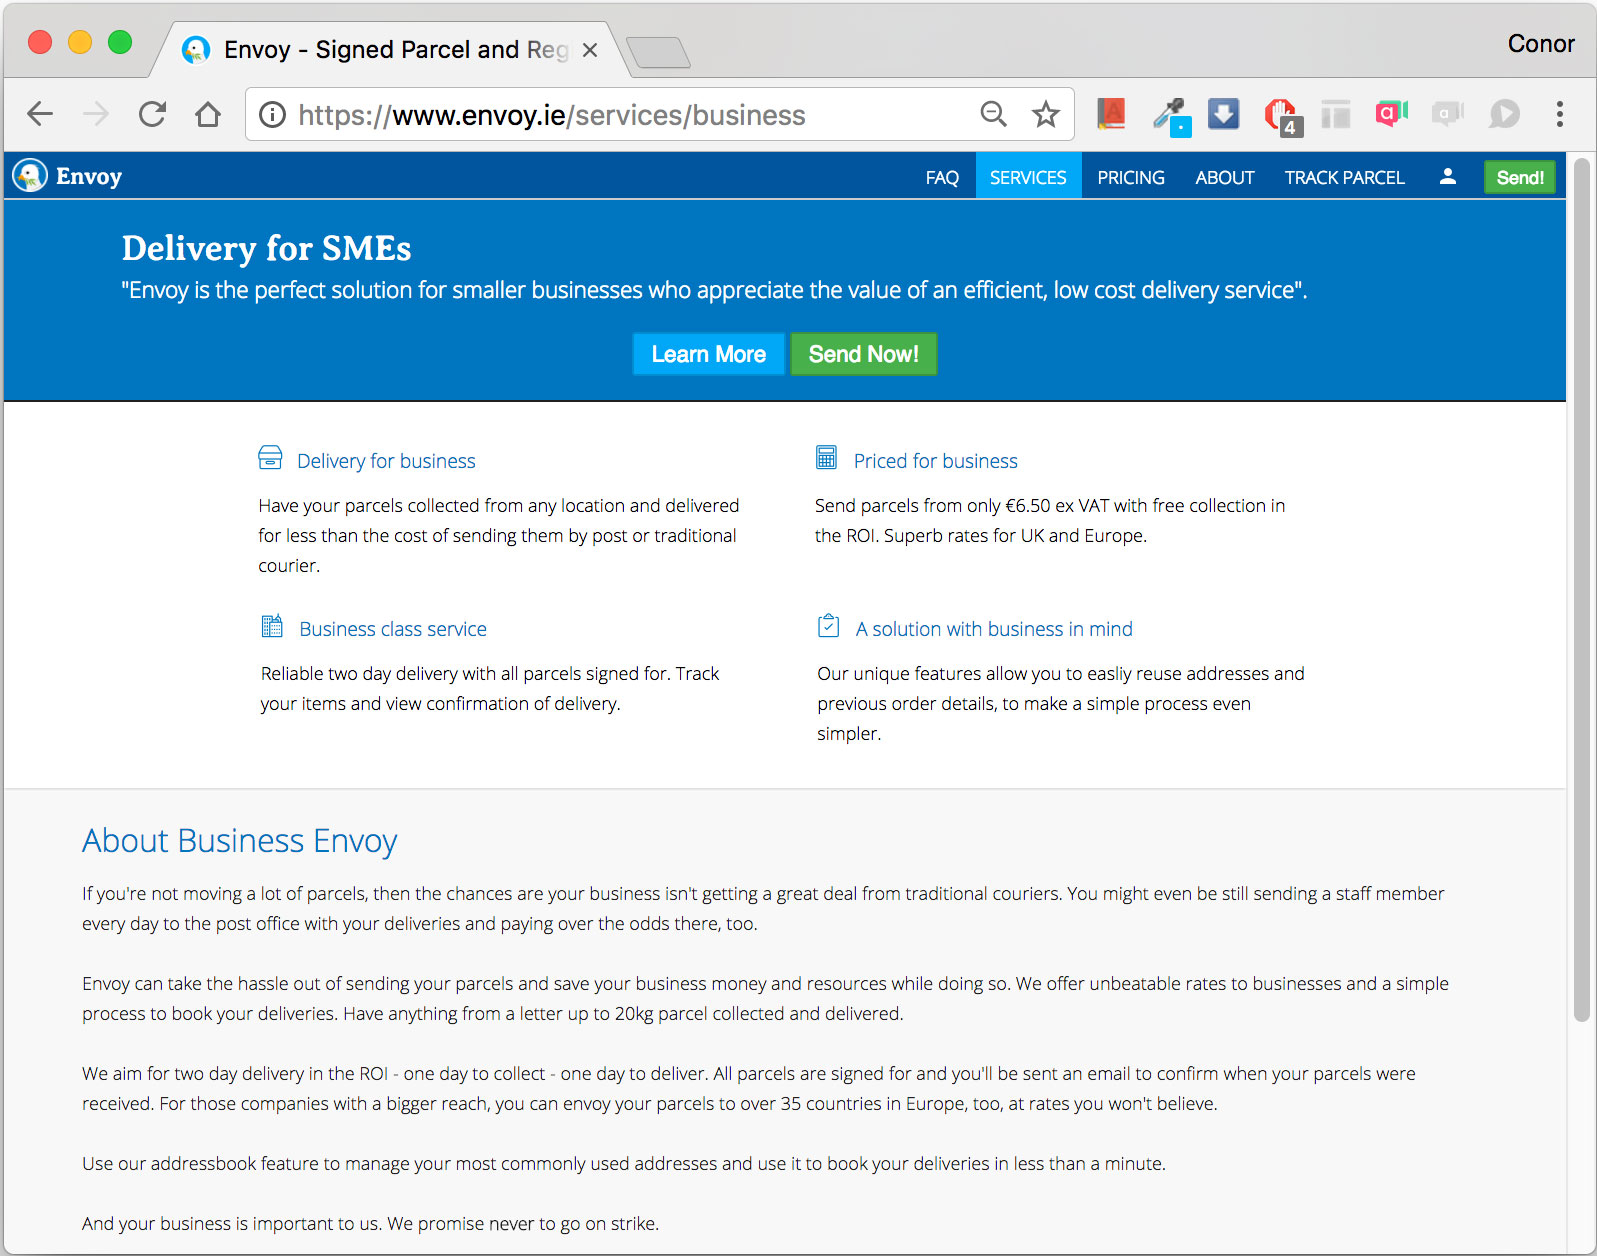Open A solution with business in mind heading
1597x1256 pixels.
coord(994,629)
